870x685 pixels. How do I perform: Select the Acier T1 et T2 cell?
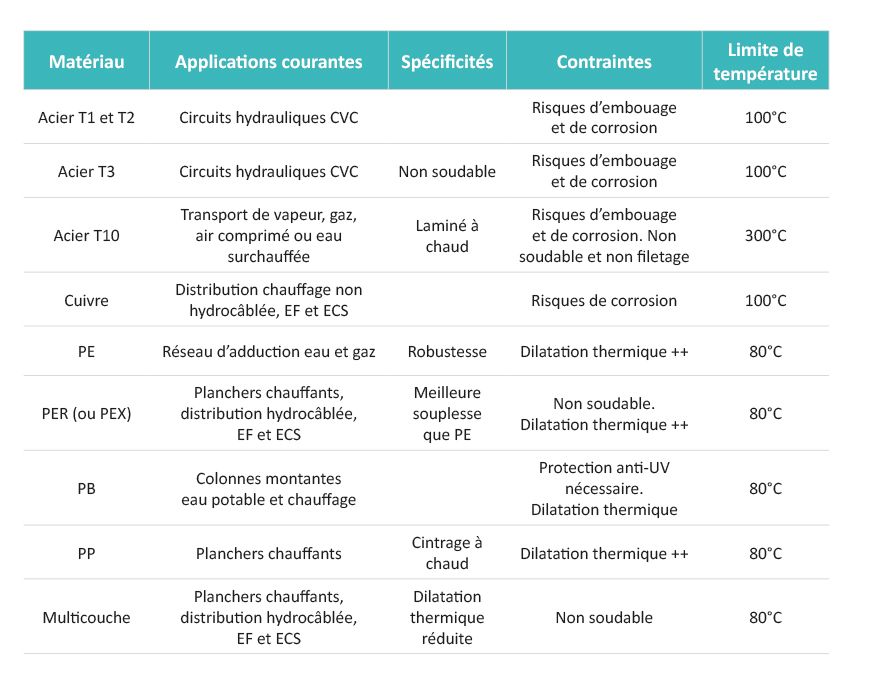click(x=87, y=118)
